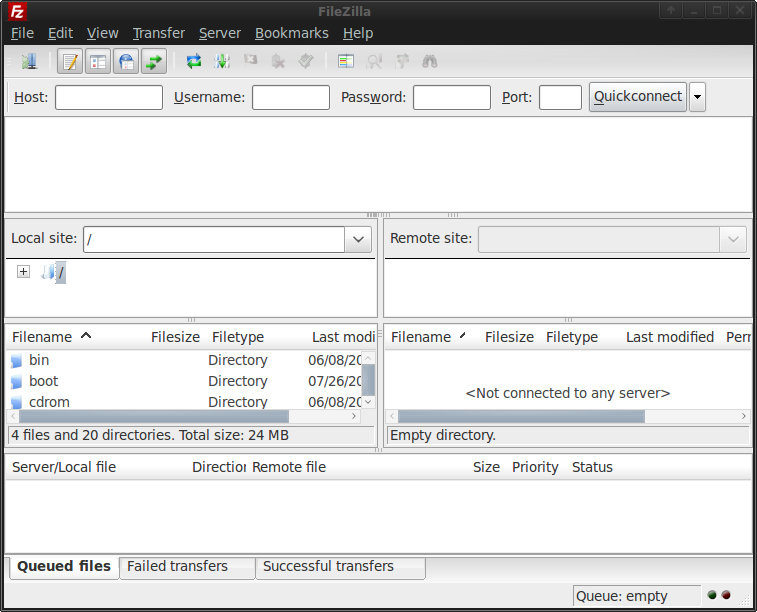The image size is (757, 612).
Task: Toggle synchronized browsing icon
Action: pos(402,61)
